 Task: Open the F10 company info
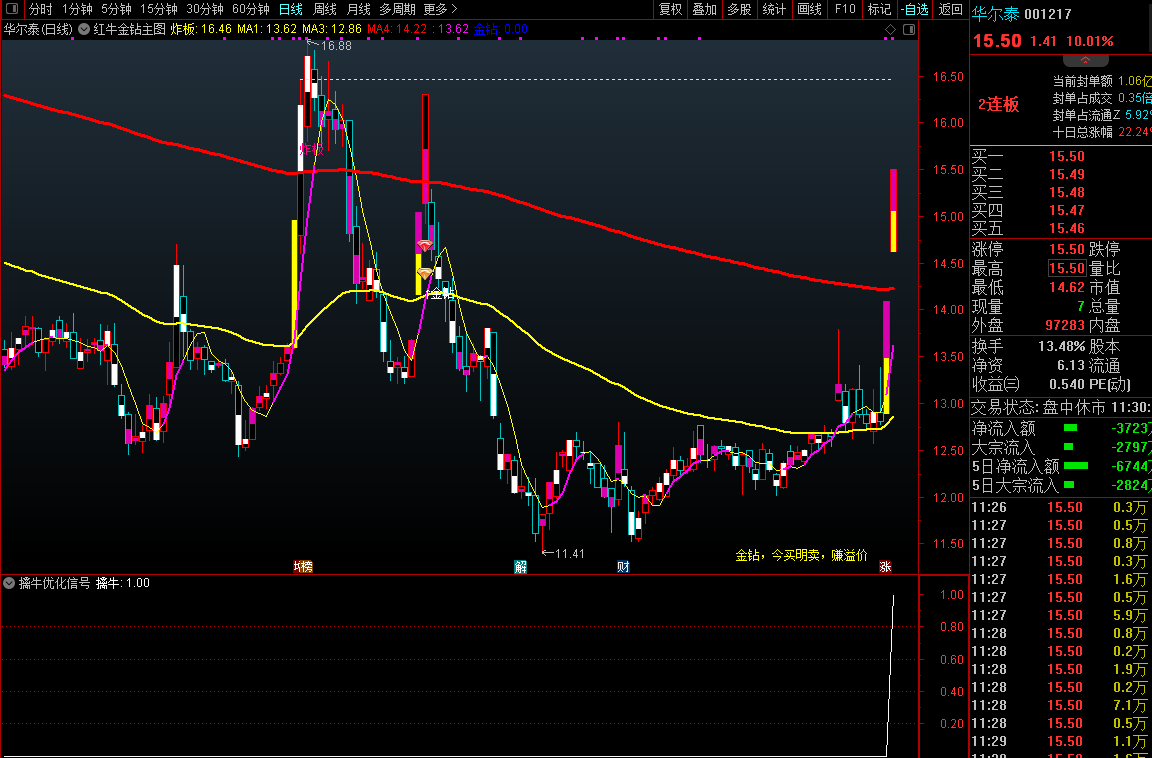click(845, 9)
